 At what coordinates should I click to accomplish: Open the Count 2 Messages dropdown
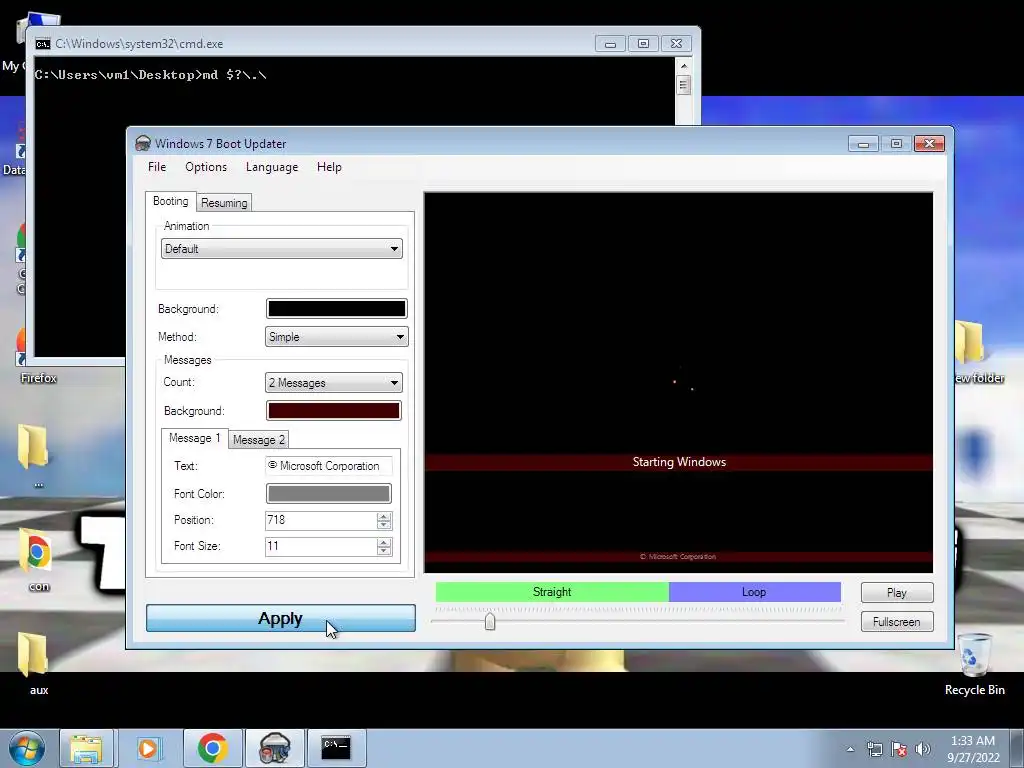coord(334,383)
